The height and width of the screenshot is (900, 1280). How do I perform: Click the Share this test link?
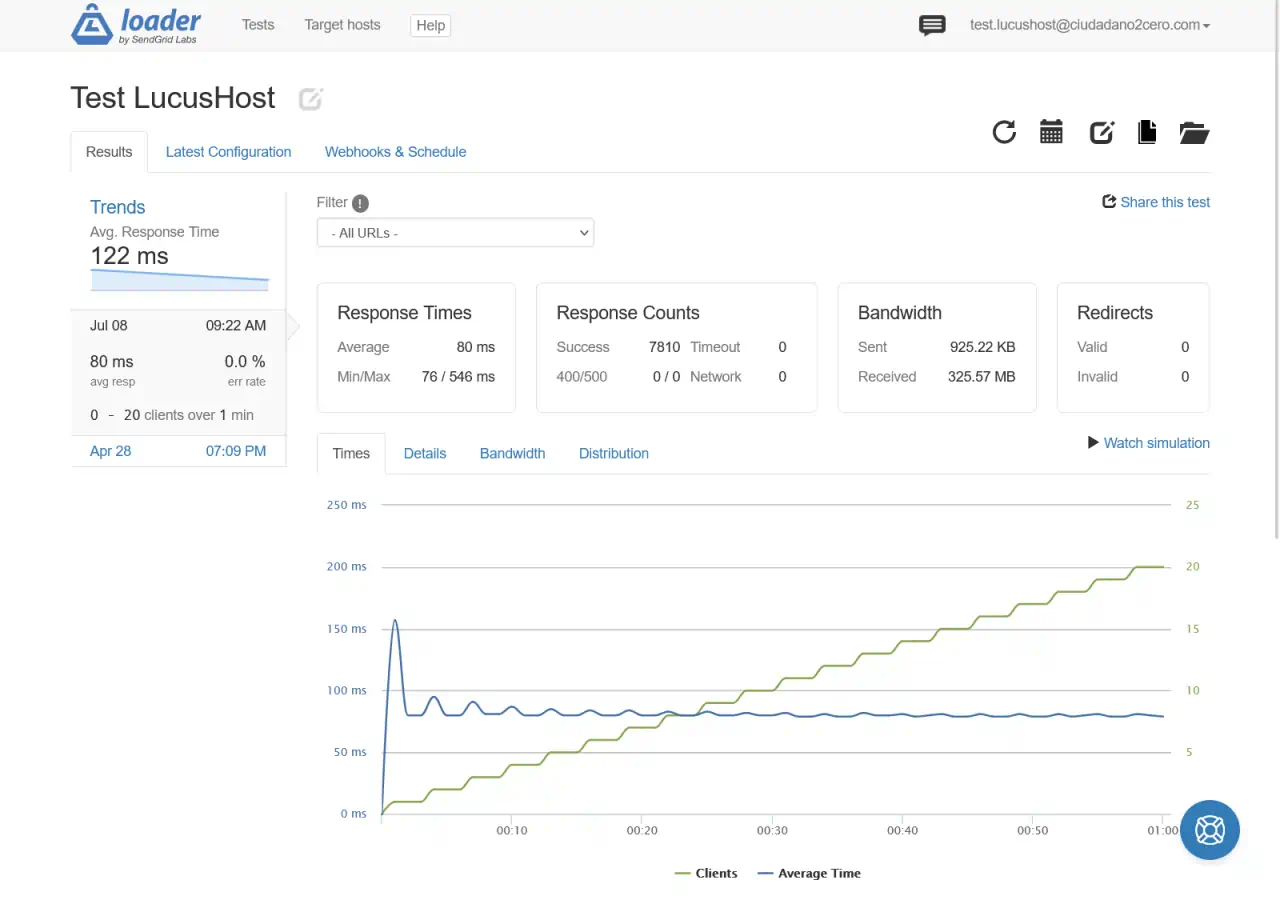tap(1156, 202)
